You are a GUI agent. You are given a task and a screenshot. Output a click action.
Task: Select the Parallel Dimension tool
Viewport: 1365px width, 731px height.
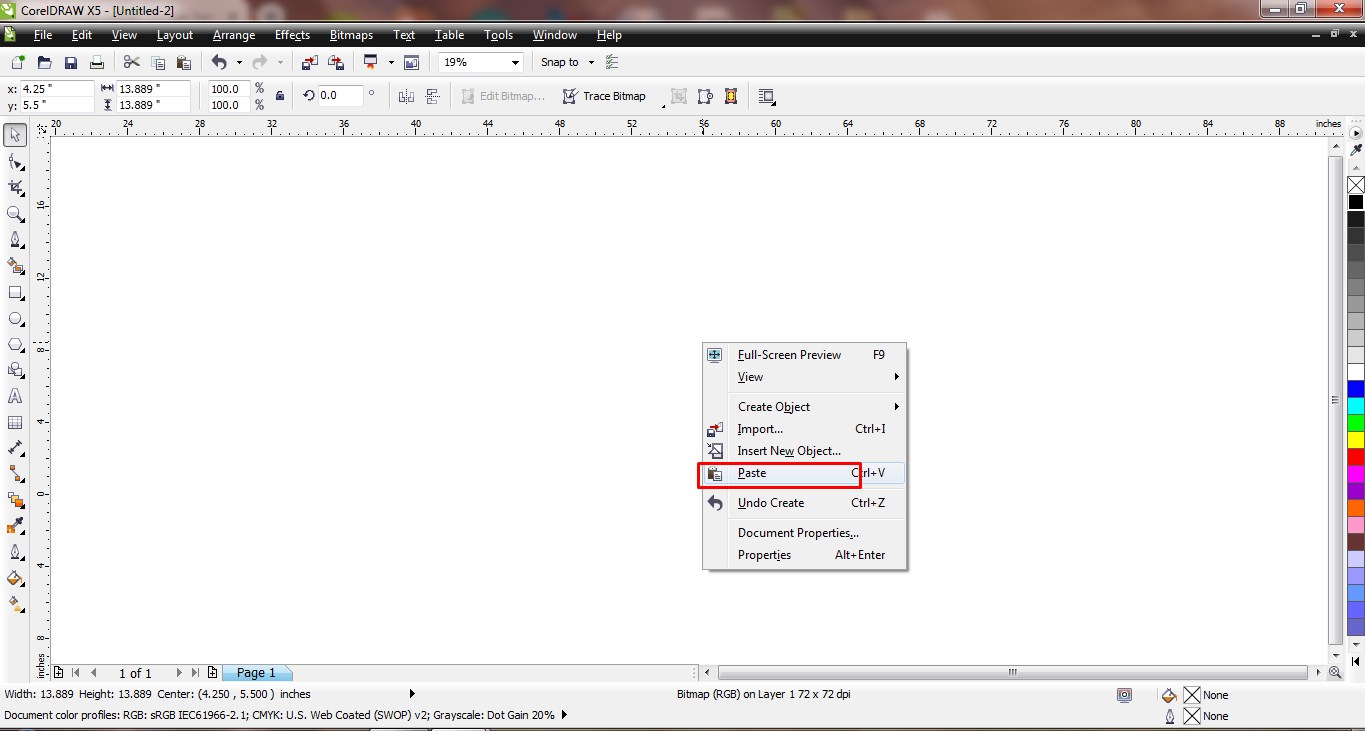point(16,448)
